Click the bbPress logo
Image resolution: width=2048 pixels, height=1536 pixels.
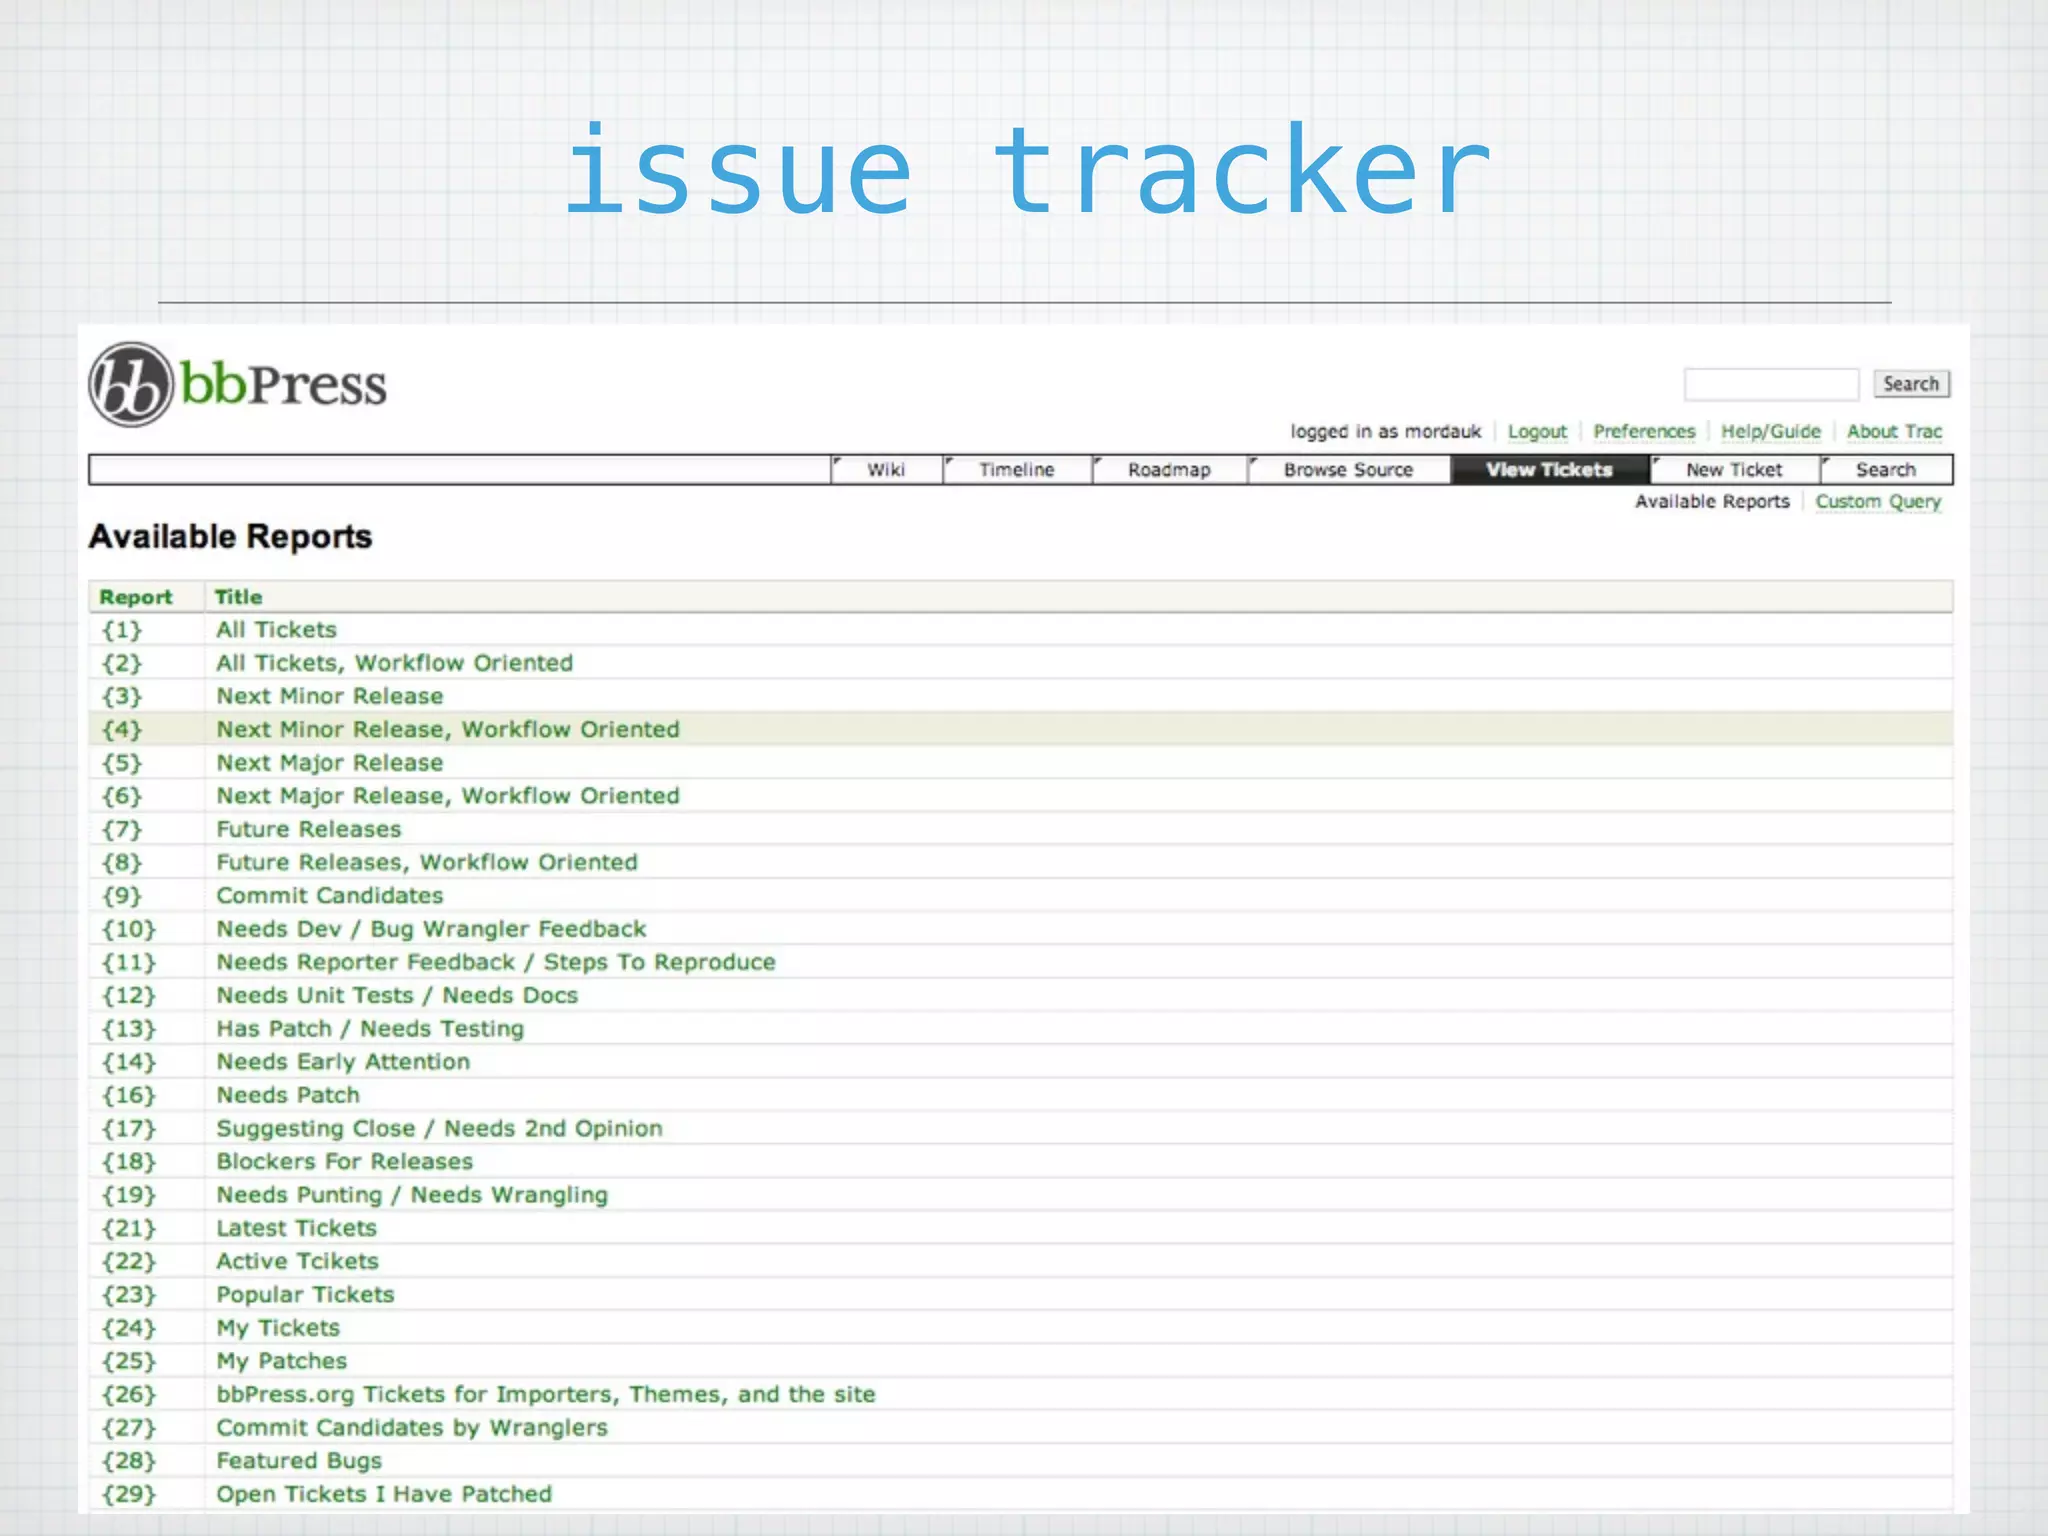[238, 385]
